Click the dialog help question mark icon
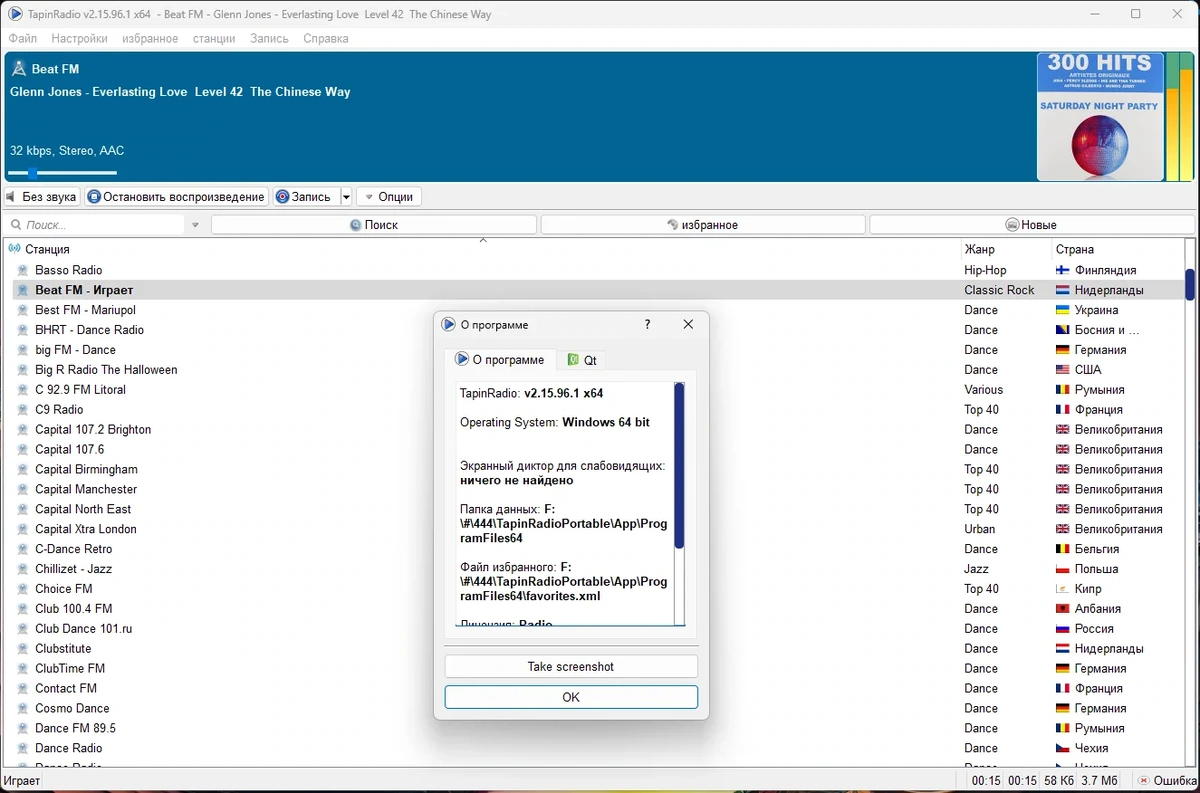1200x793 pixels. pos(647,324)
